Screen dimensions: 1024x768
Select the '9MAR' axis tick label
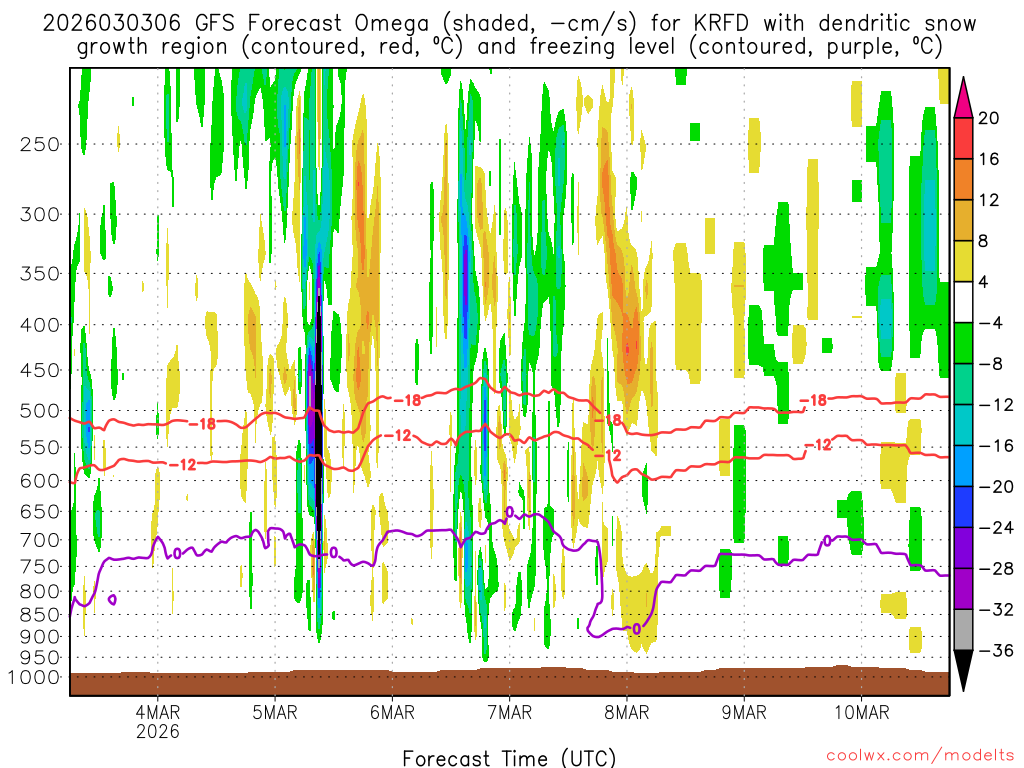(744, 712)
